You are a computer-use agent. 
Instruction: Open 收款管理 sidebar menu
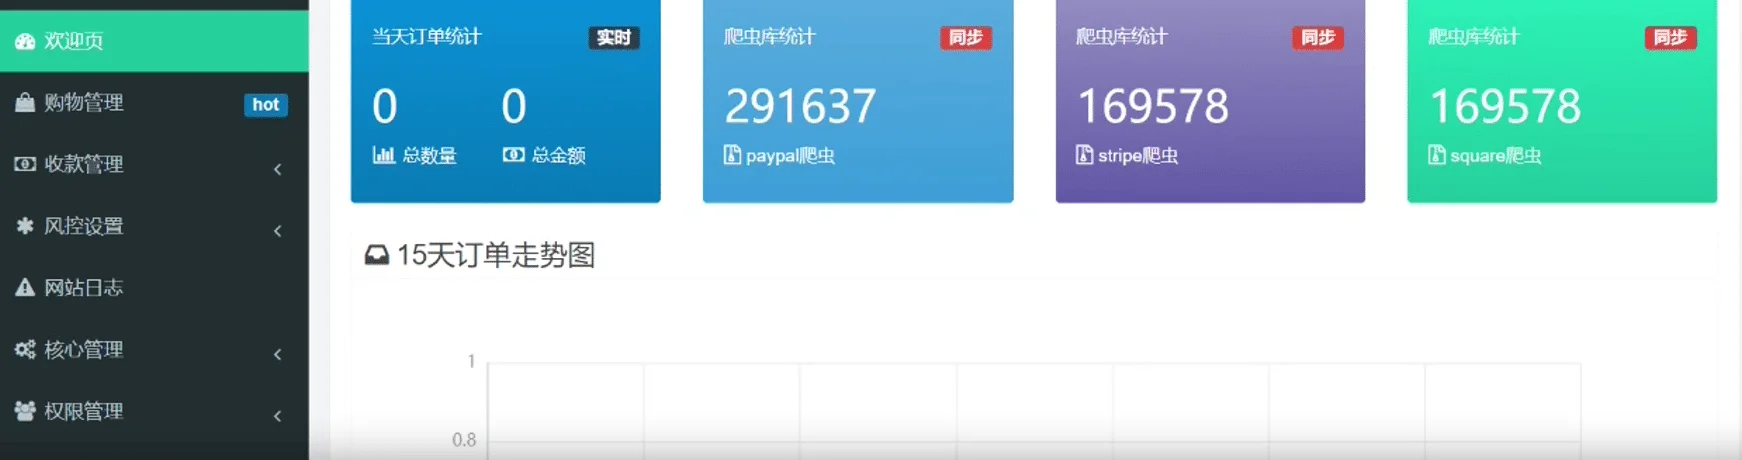tap(154, 165)
